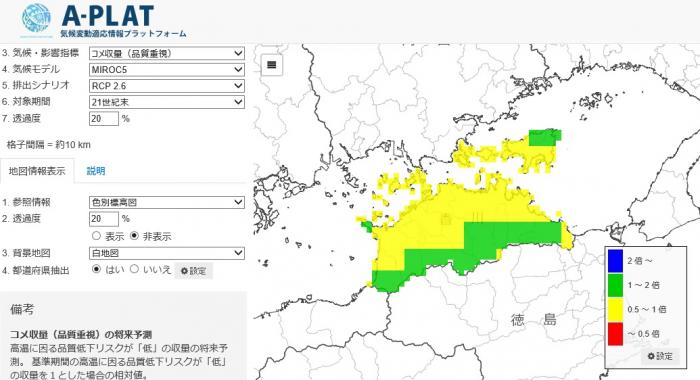700x380 pixels.
Task: Open the 排出シナリオ dropdown showing RCP 2.6
Action: (167, 86)
